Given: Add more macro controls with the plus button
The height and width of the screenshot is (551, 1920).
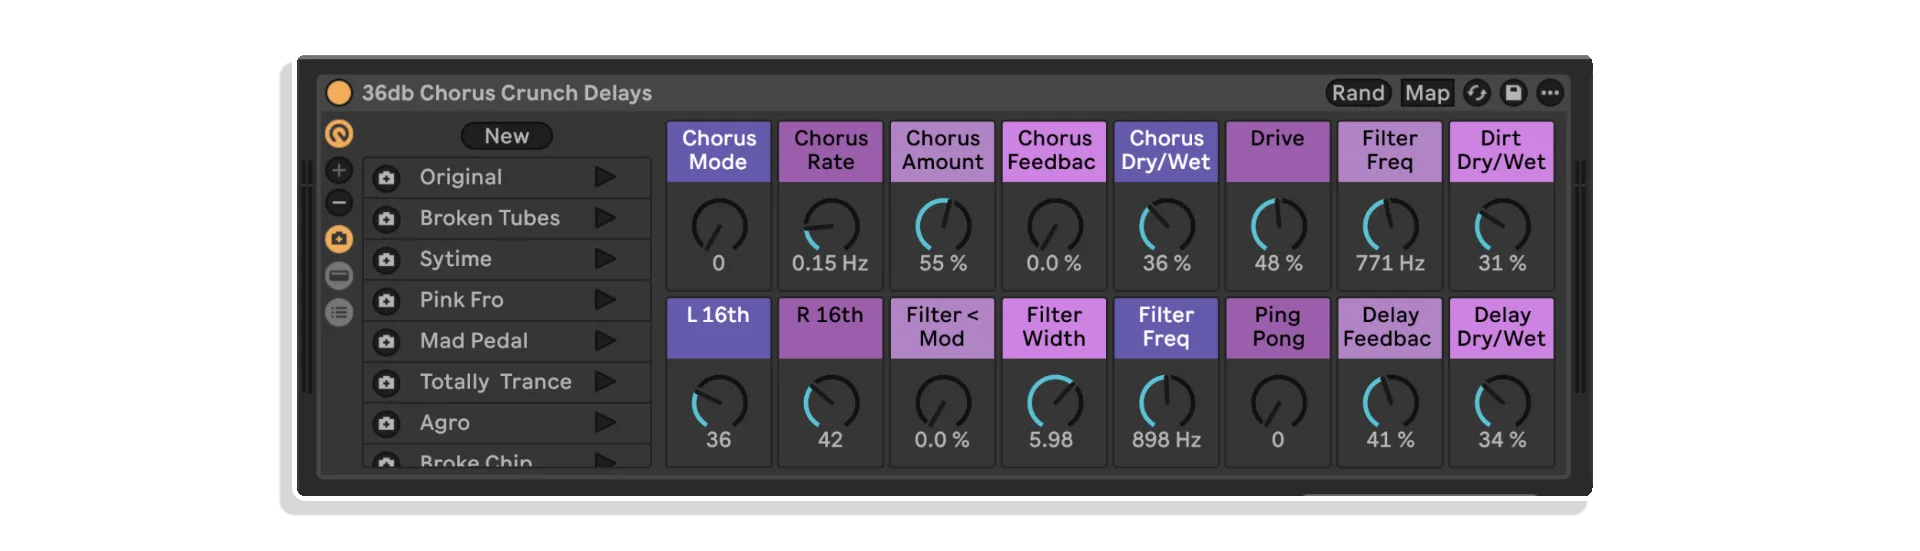Looking at the screenshot, I should (339, 170).
